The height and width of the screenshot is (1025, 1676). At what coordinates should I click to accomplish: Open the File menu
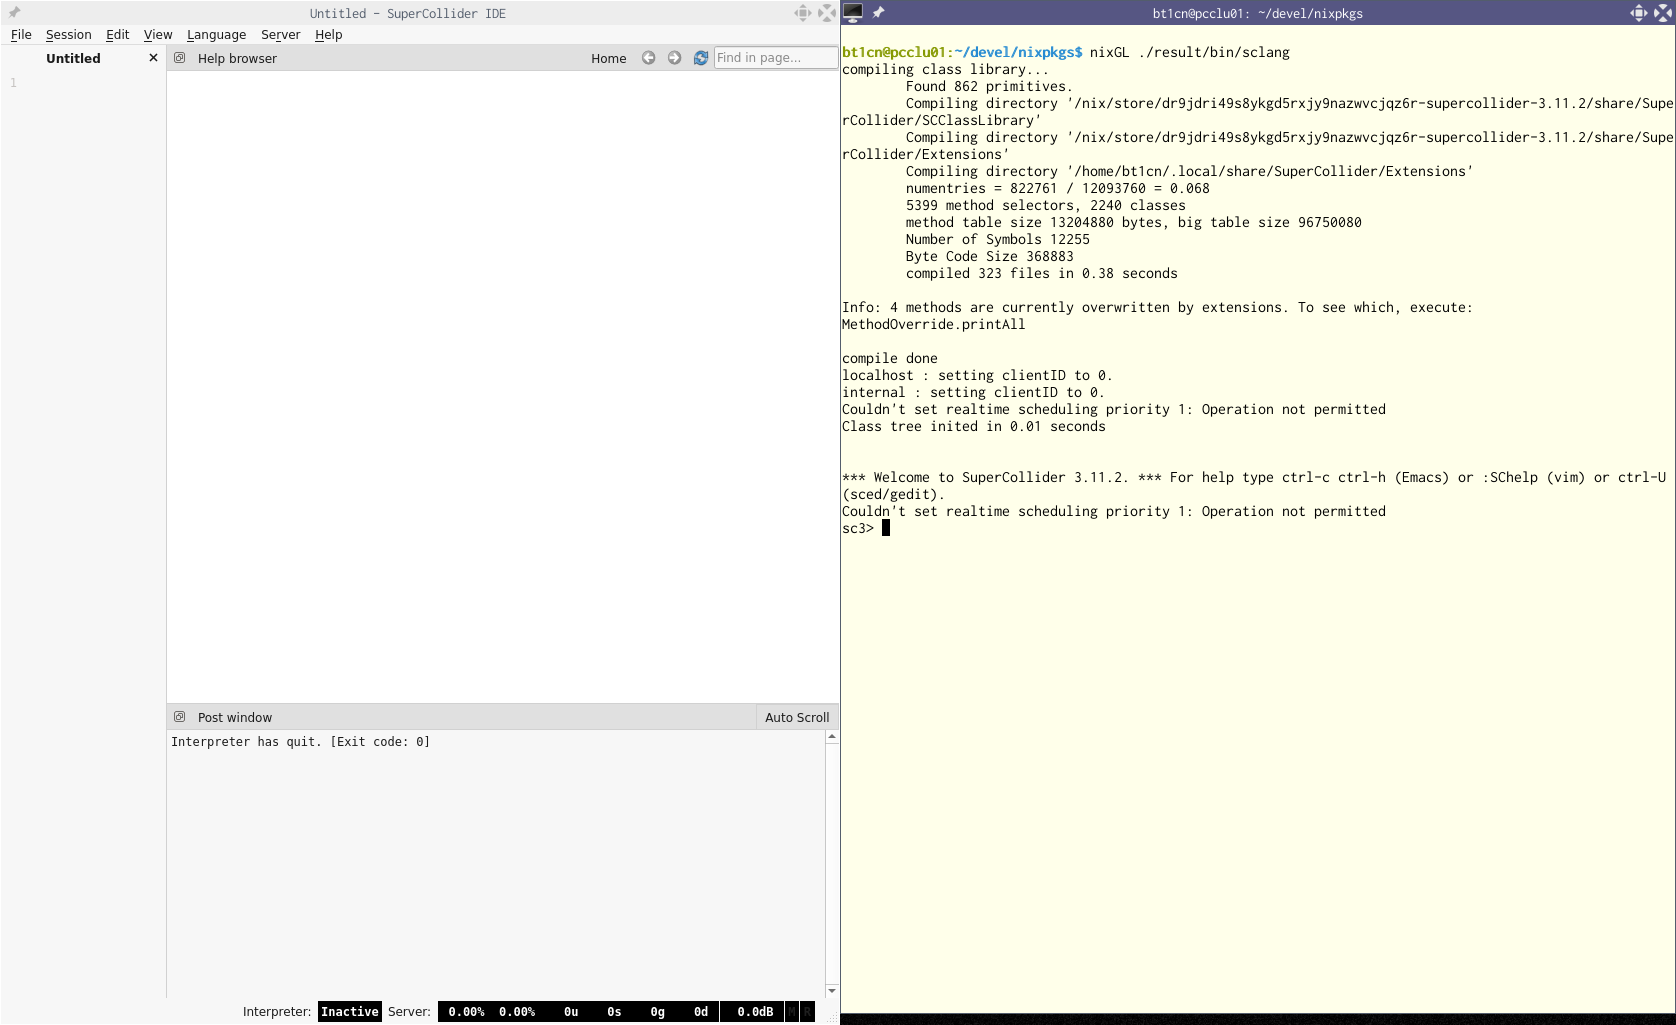[21, 34]
